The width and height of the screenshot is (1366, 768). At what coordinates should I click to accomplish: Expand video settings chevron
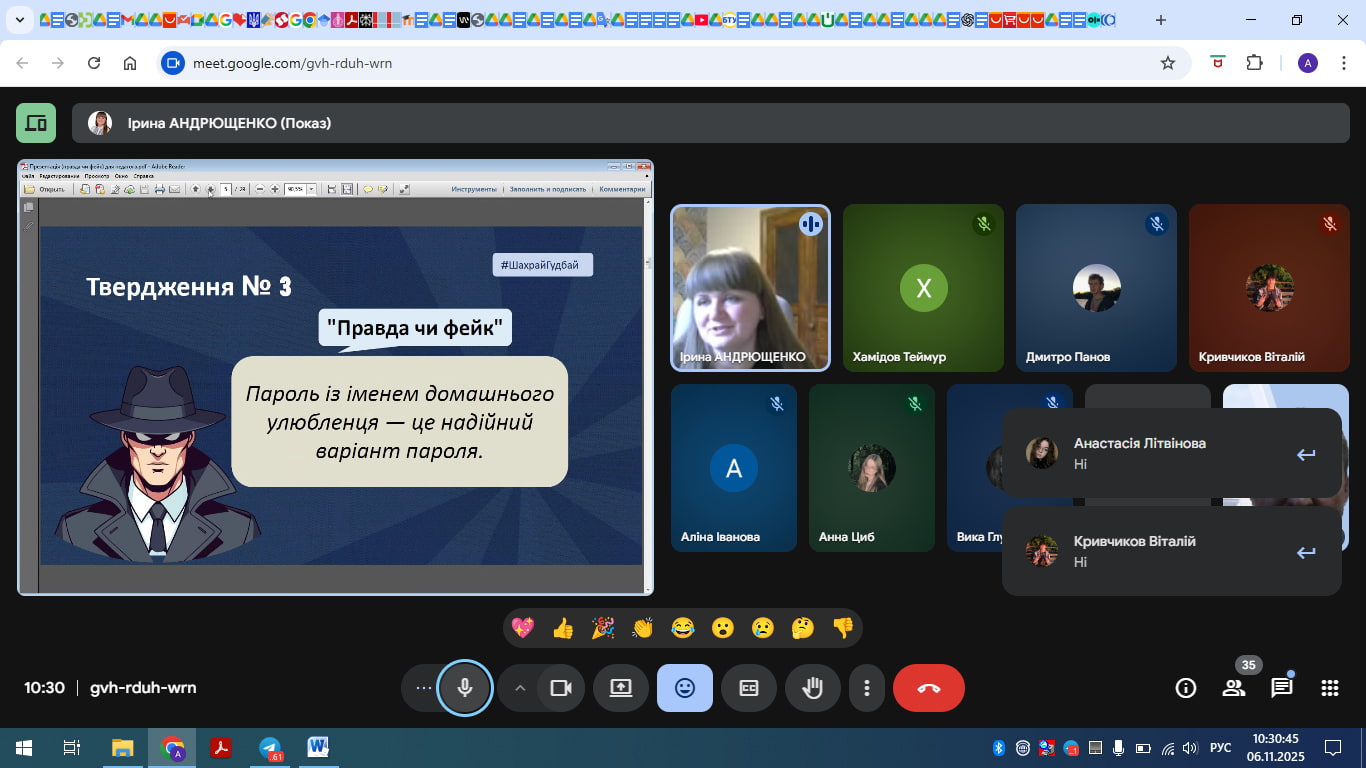pyautogui.click(x=519, y=688)
